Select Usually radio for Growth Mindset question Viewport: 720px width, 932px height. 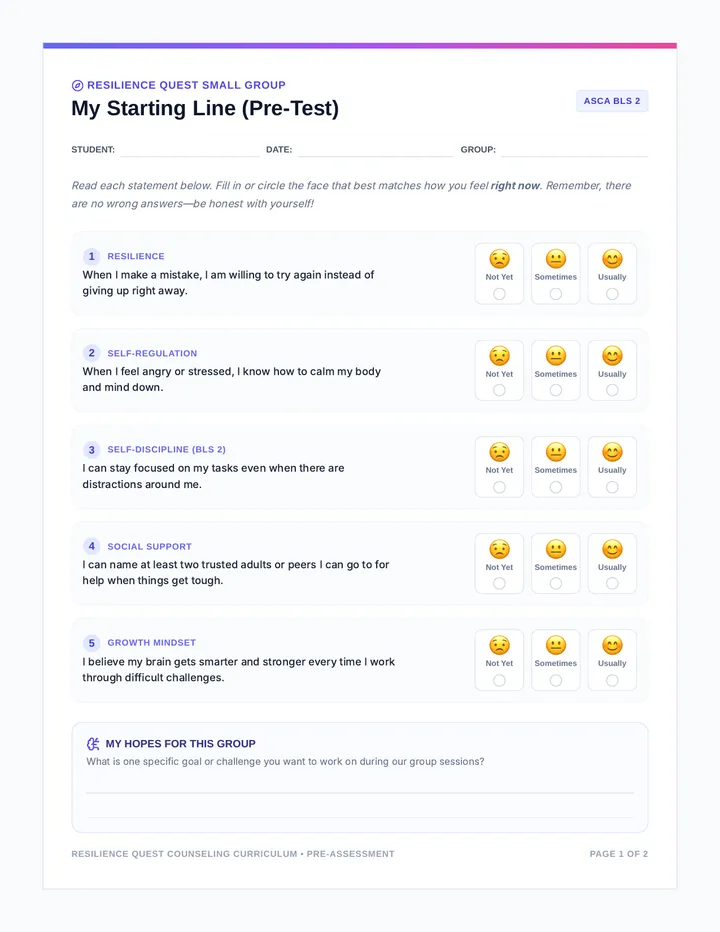tap(612, 680)
